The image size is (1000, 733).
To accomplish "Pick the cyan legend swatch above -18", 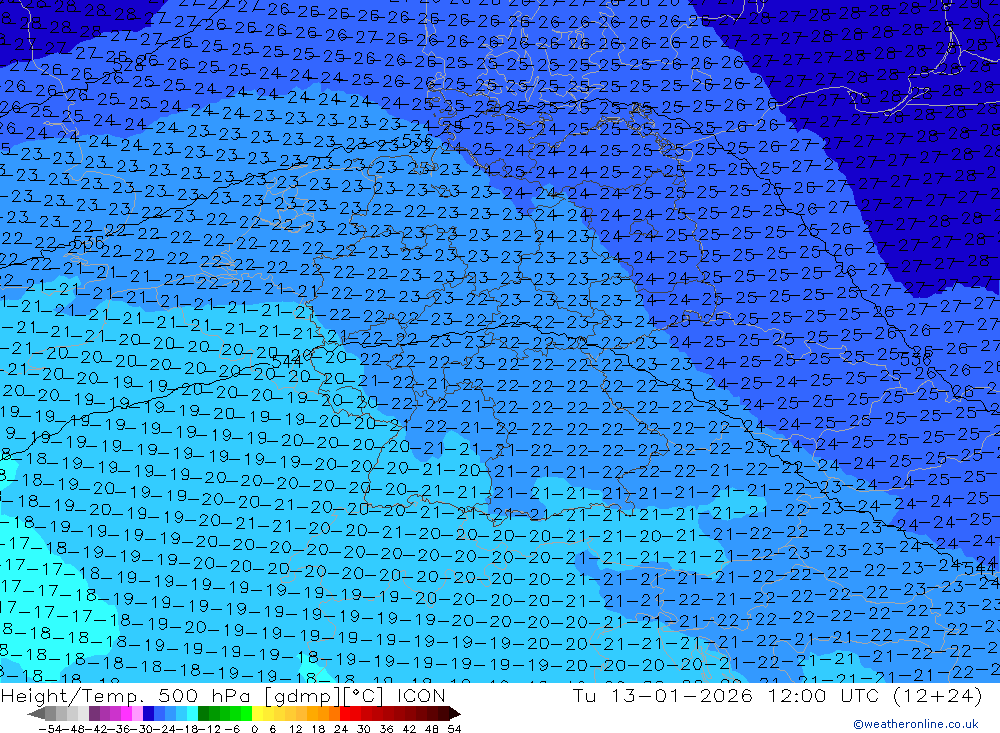I will click(x=193, y=713).
